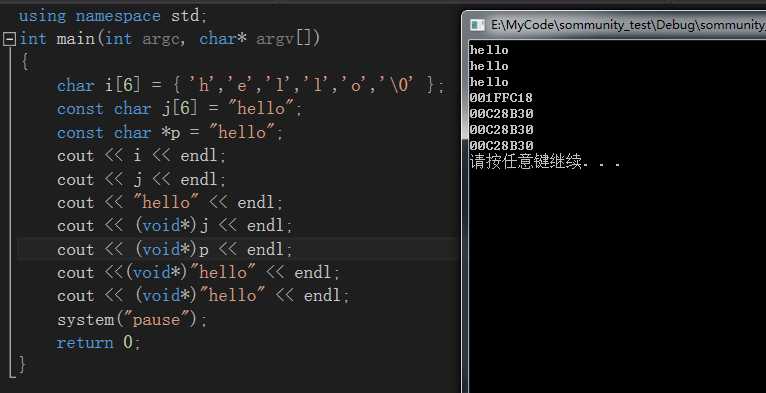Click the 'cout << i << endl;' line
Image resolution: width=766 pixels, height=393 pixels.
[x=142, y=156]
